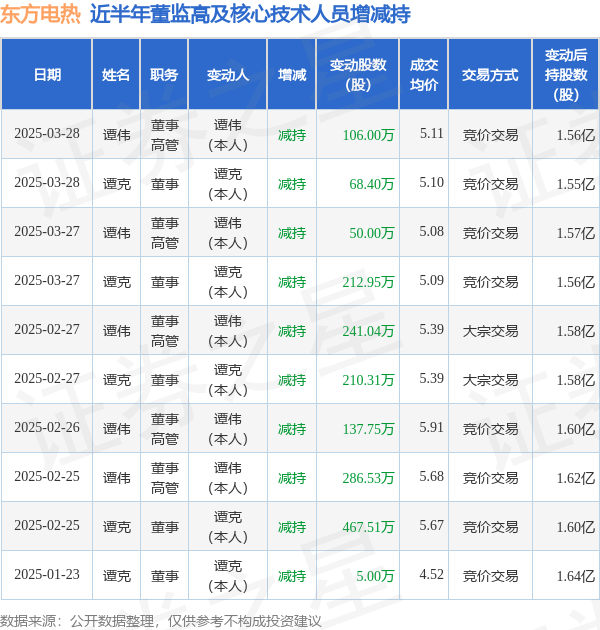Click name 谭克 in the 2025-01-23 row
Image resolution: width=600 pixels, height=630 pixels.
pyautogui.click(x=117, y=576)
